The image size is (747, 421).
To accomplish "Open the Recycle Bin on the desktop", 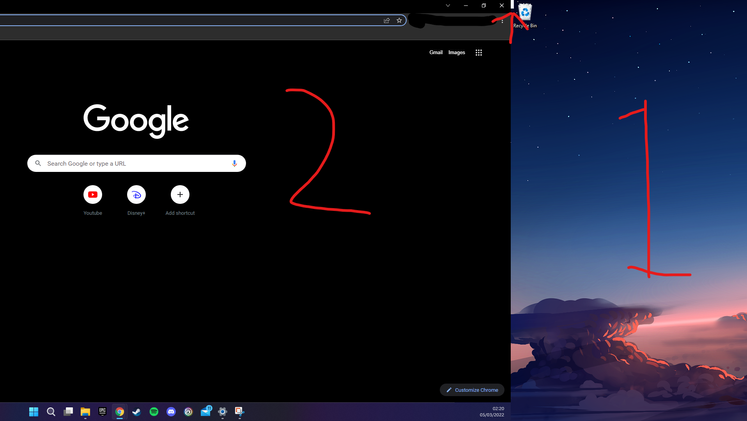I will 525,15.
